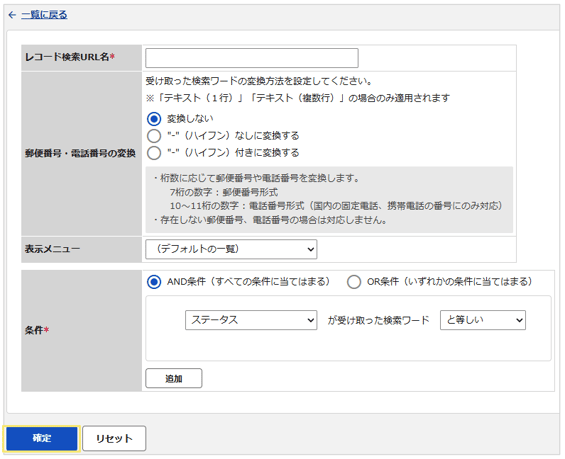Screen dimensions: 565x459
Task: Choose the AND条件 radio button
Action: point(154,282)
